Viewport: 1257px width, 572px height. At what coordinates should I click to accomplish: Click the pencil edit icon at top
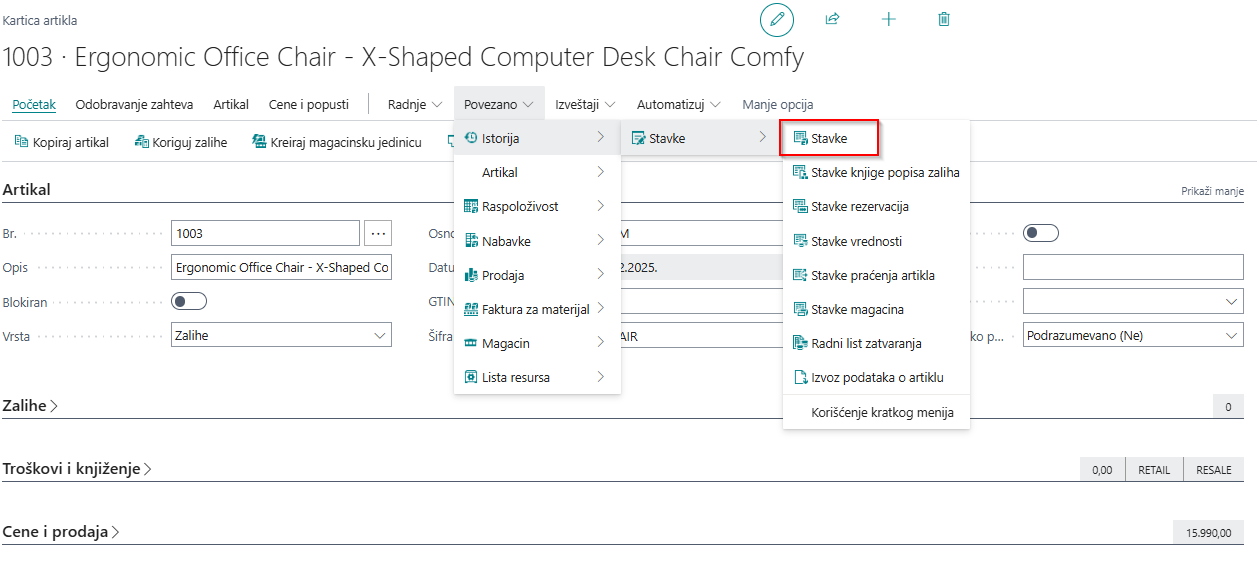coord(776,19)
